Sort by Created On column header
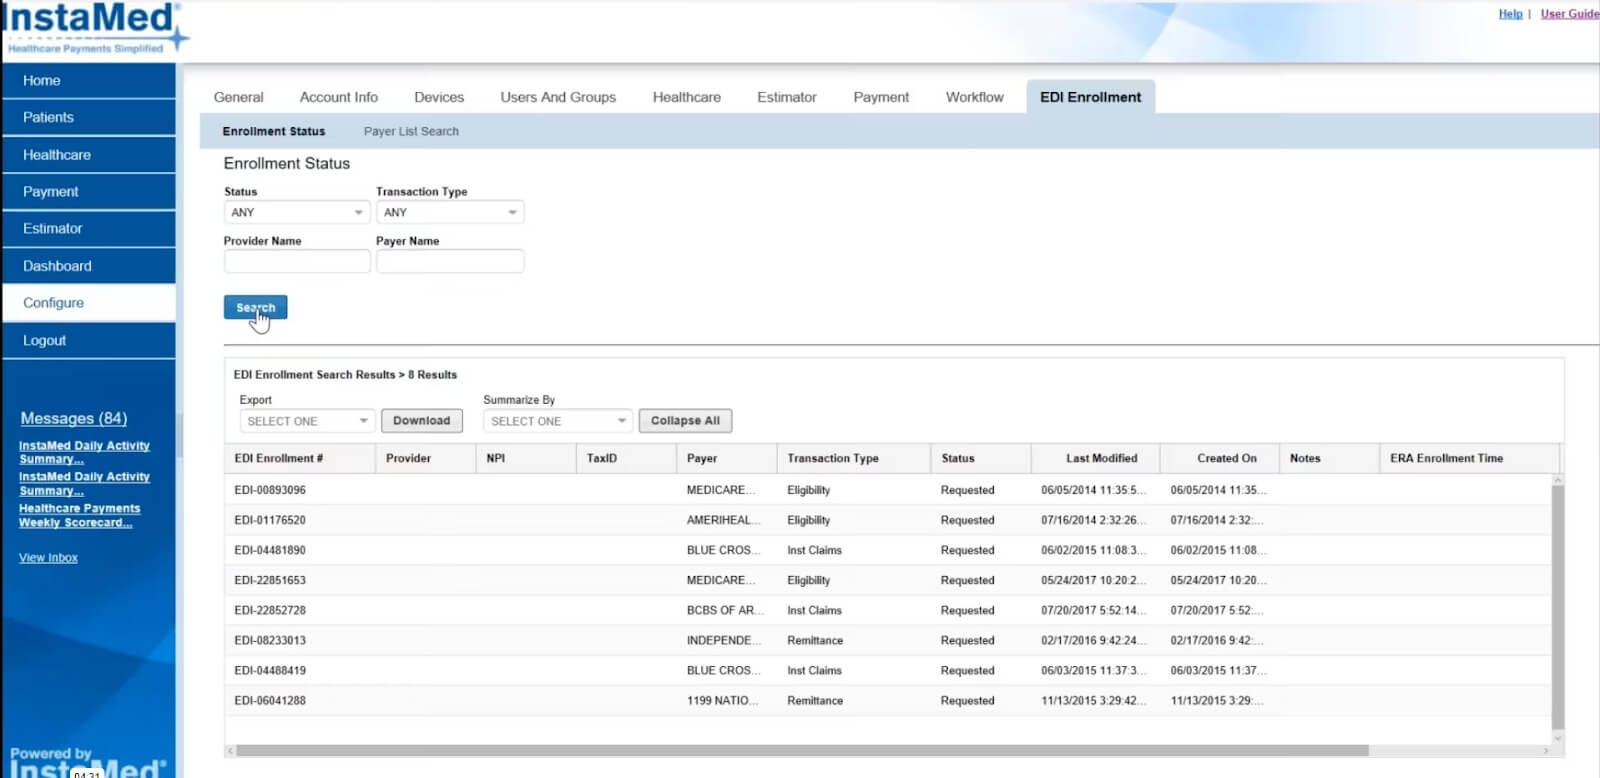This screenshot has height=778, width=1600. coord(1220,458)
